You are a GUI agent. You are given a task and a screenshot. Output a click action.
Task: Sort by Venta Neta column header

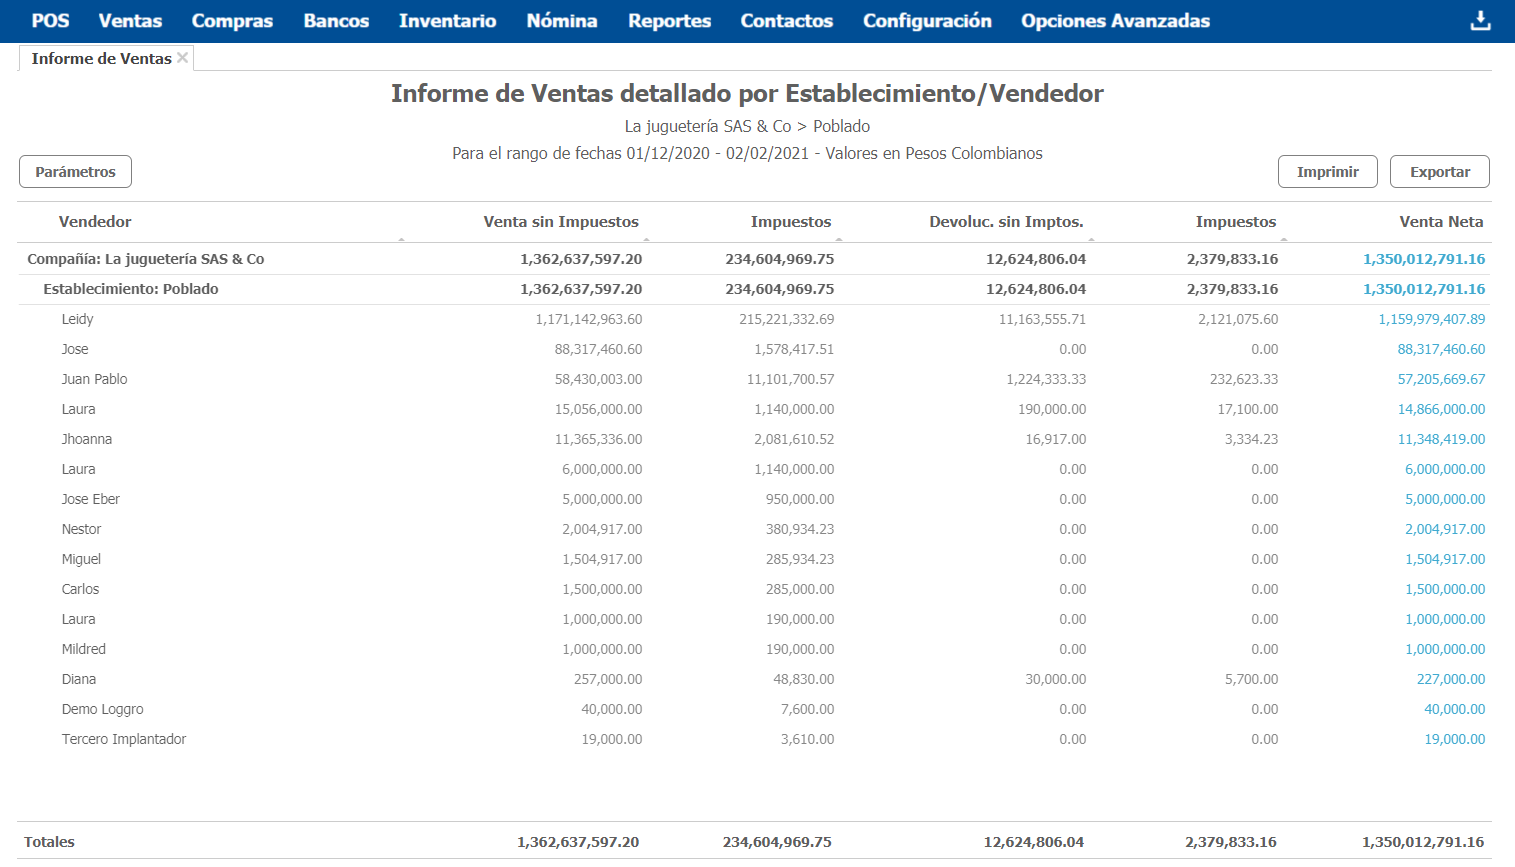(1440, 222)
